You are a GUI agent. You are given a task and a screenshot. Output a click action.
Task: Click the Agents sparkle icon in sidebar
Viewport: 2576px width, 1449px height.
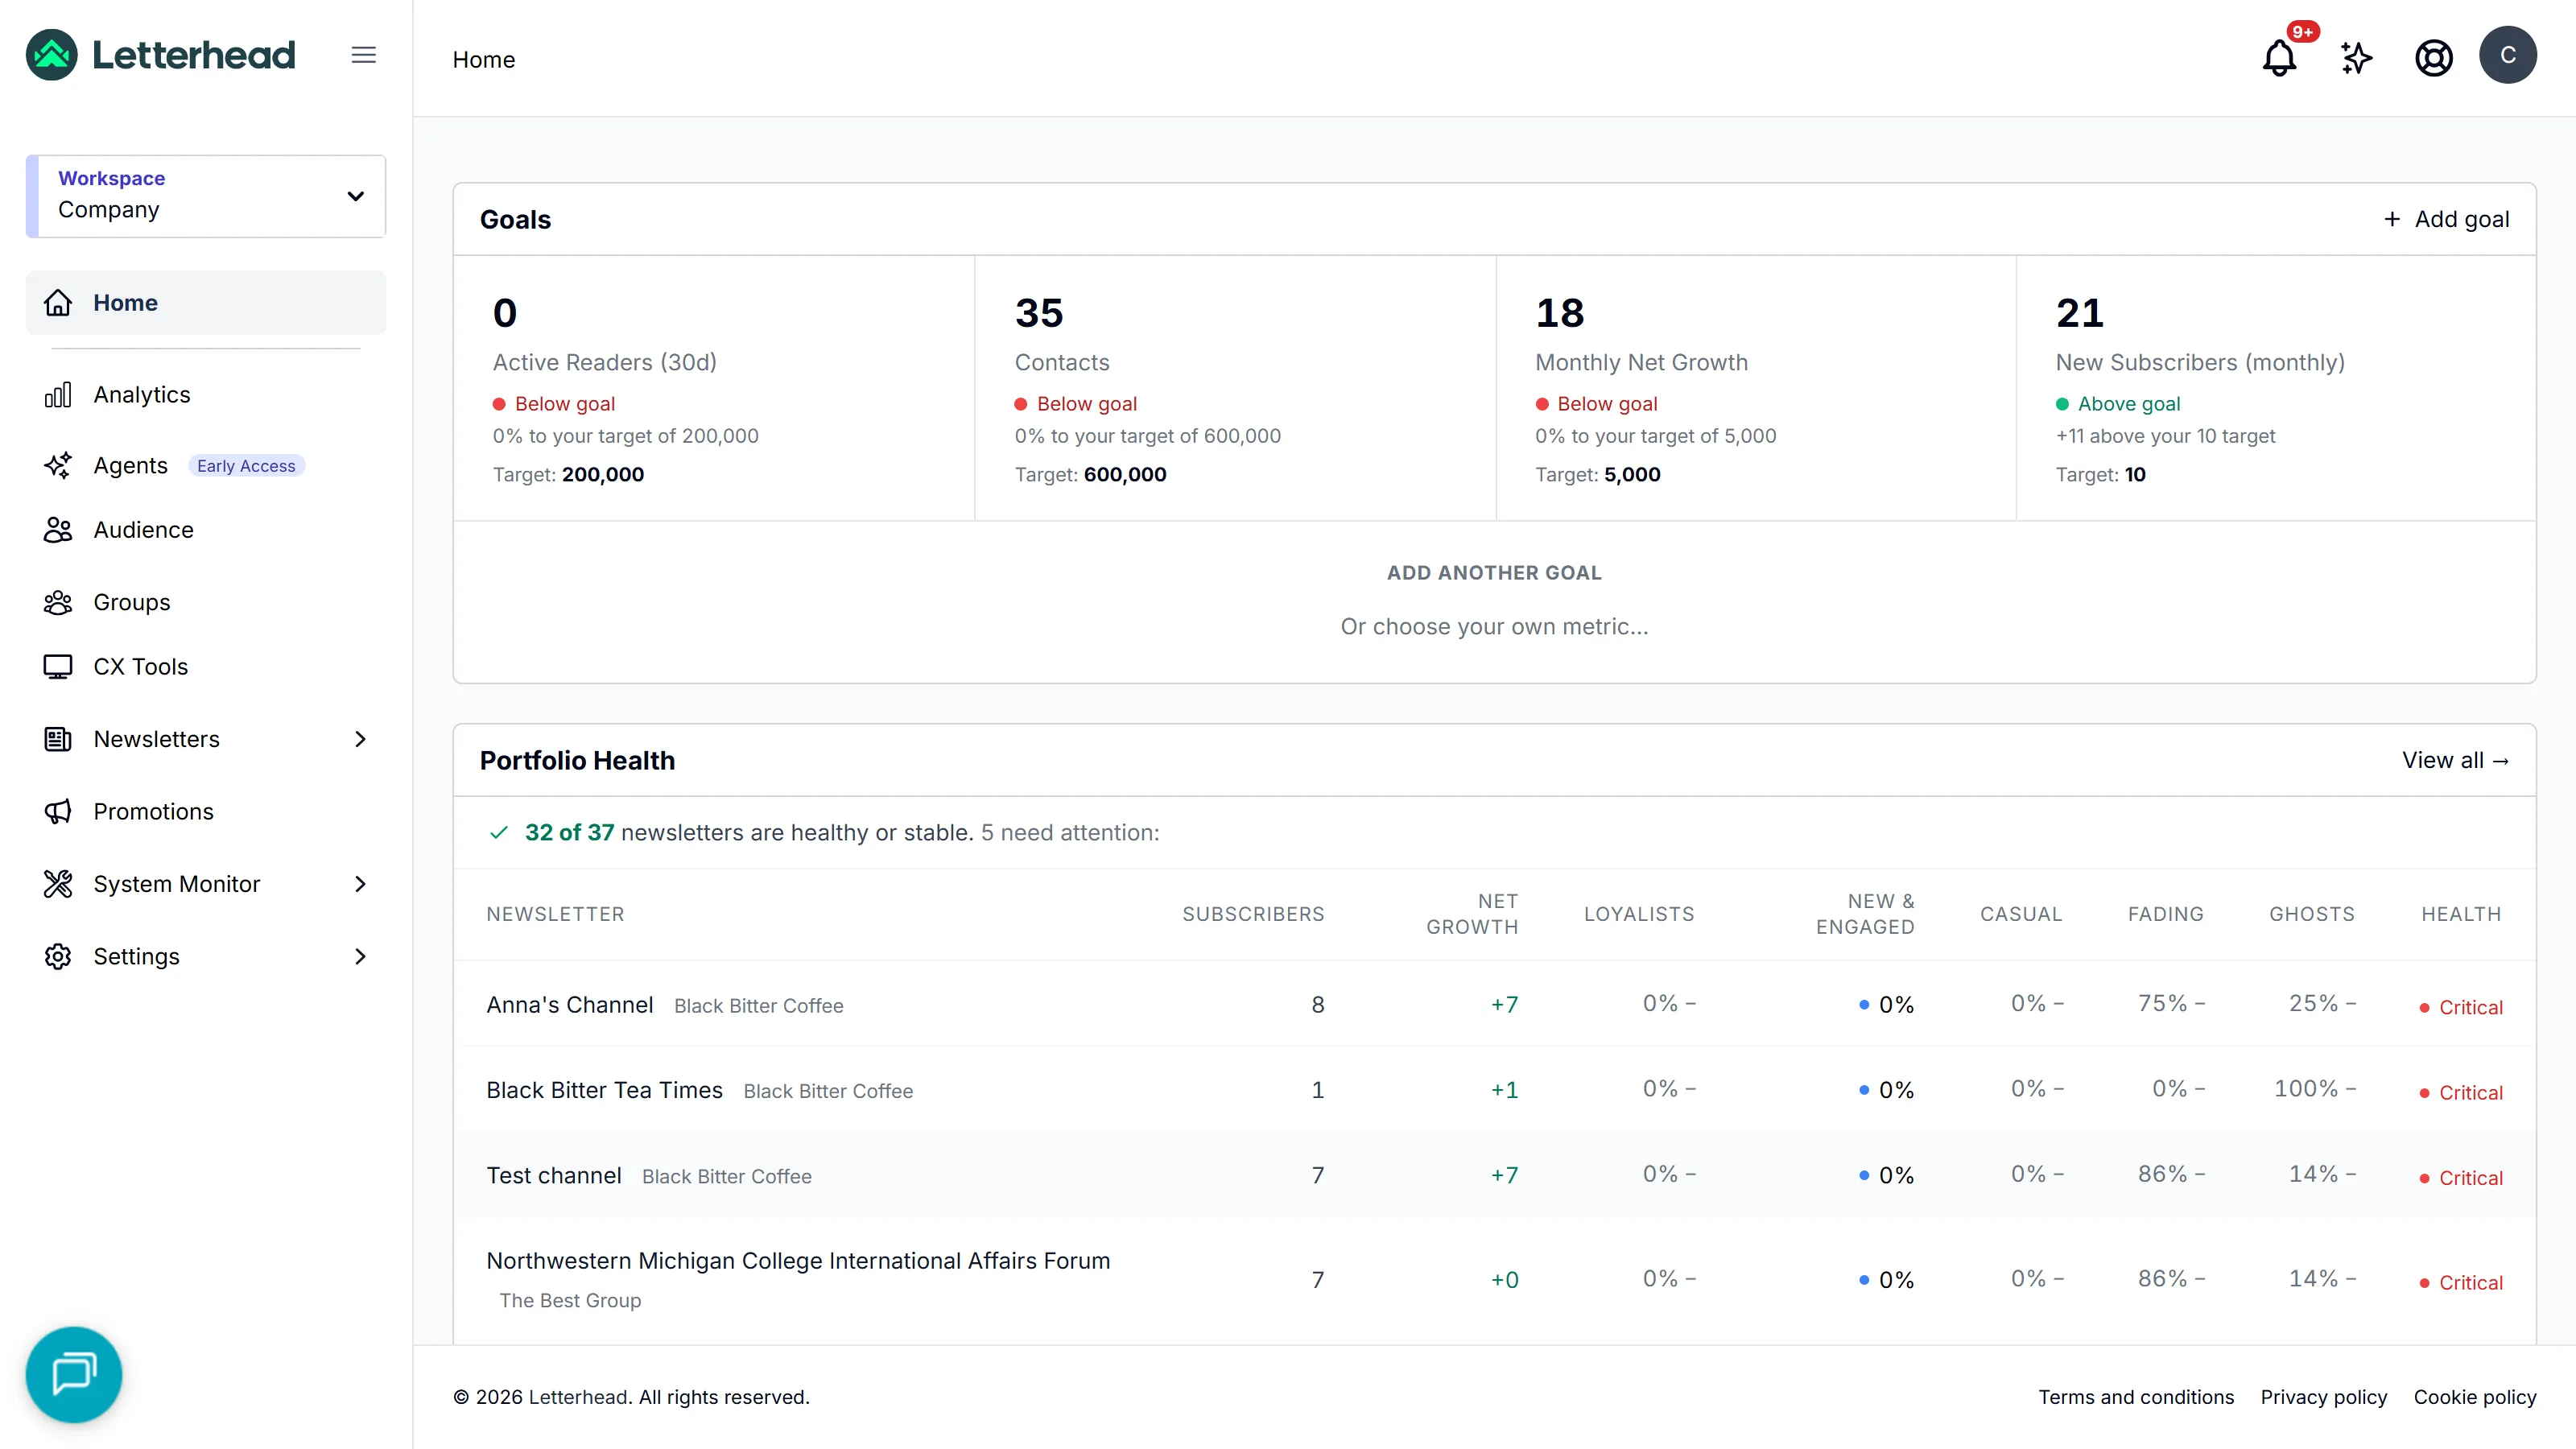[58, 465]
